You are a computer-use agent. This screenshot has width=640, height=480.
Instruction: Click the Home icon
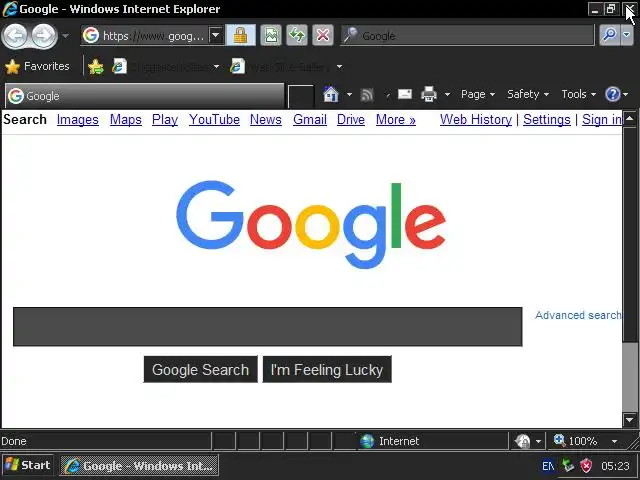(331, 94)
